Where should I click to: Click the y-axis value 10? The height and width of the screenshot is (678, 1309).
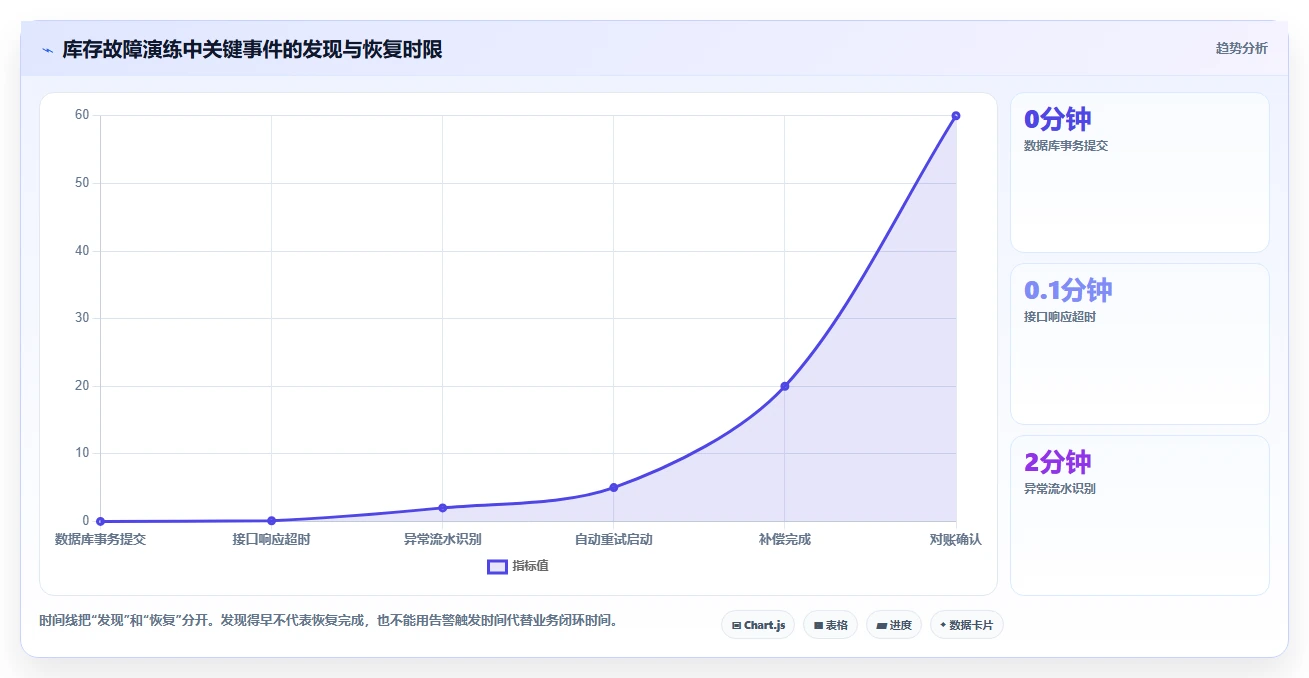(x=82, y=453)
